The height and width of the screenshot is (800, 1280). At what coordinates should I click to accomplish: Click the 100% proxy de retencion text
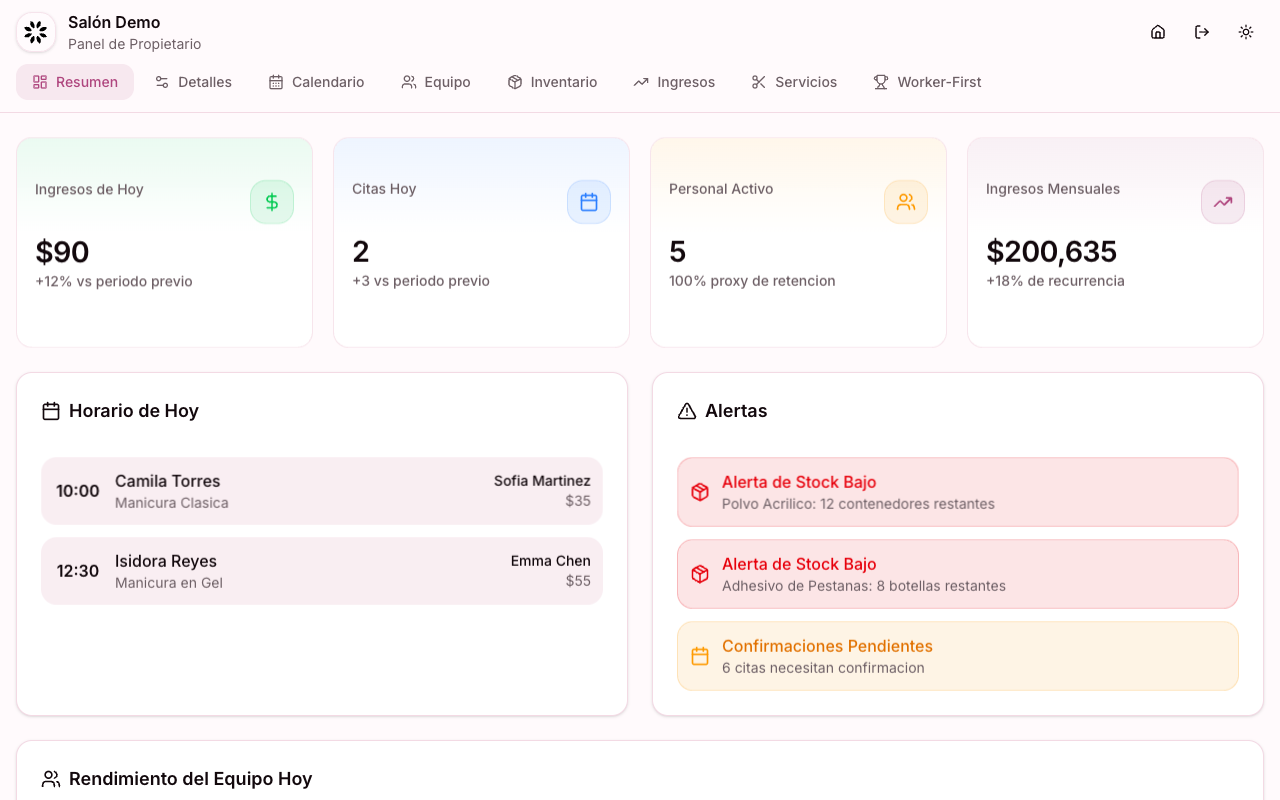[x=752, y=281]
